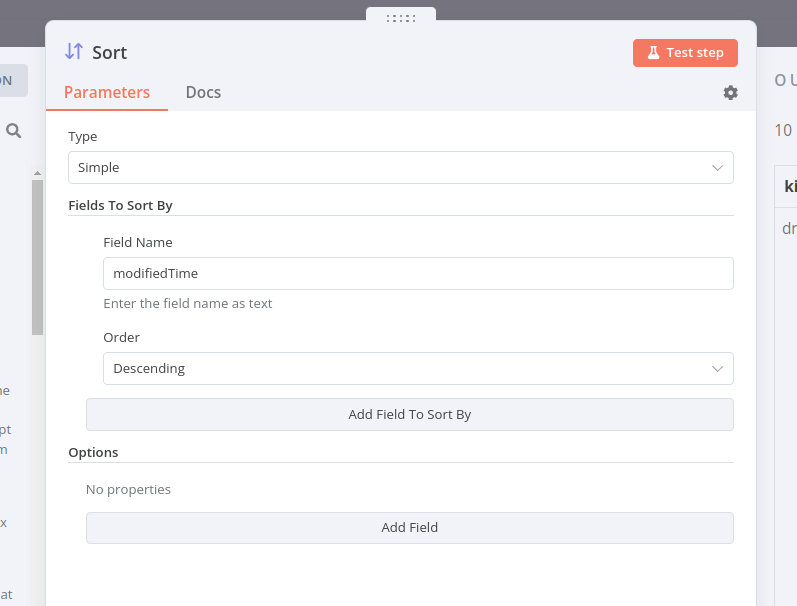
Task: Click the flask icon on Test step
Action: (653, 53)
